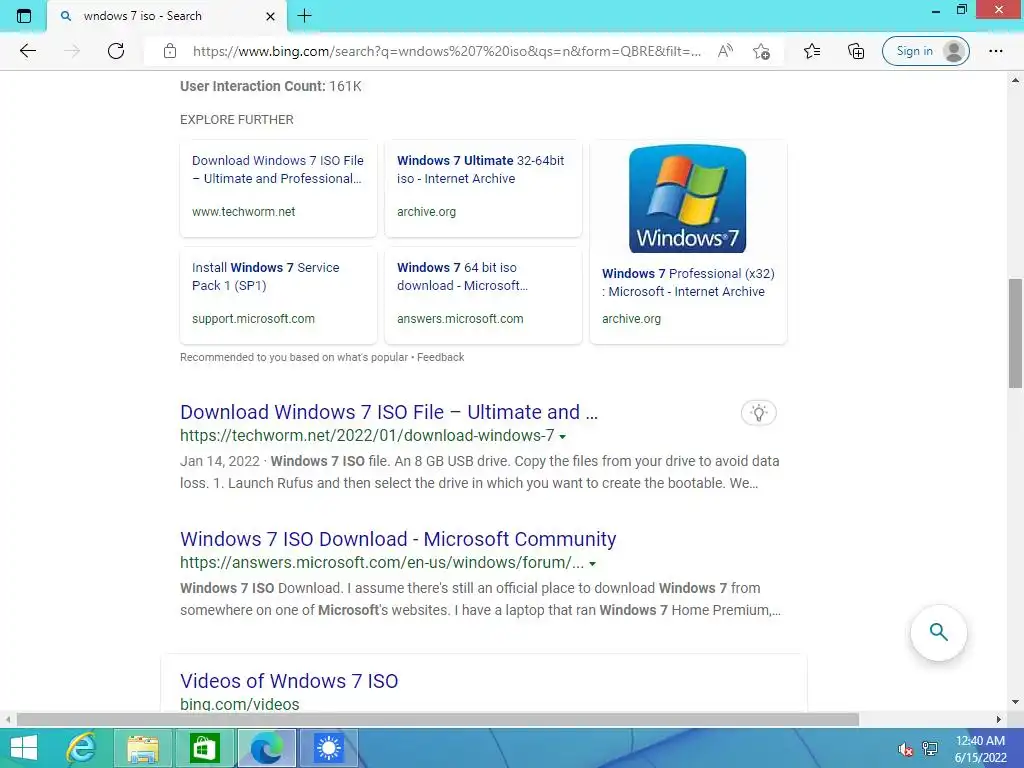The height and width of the screenshot is (768, 1024).
Task: Click the 'www.techworm.net' card source text
Action: tap(244, 212)
